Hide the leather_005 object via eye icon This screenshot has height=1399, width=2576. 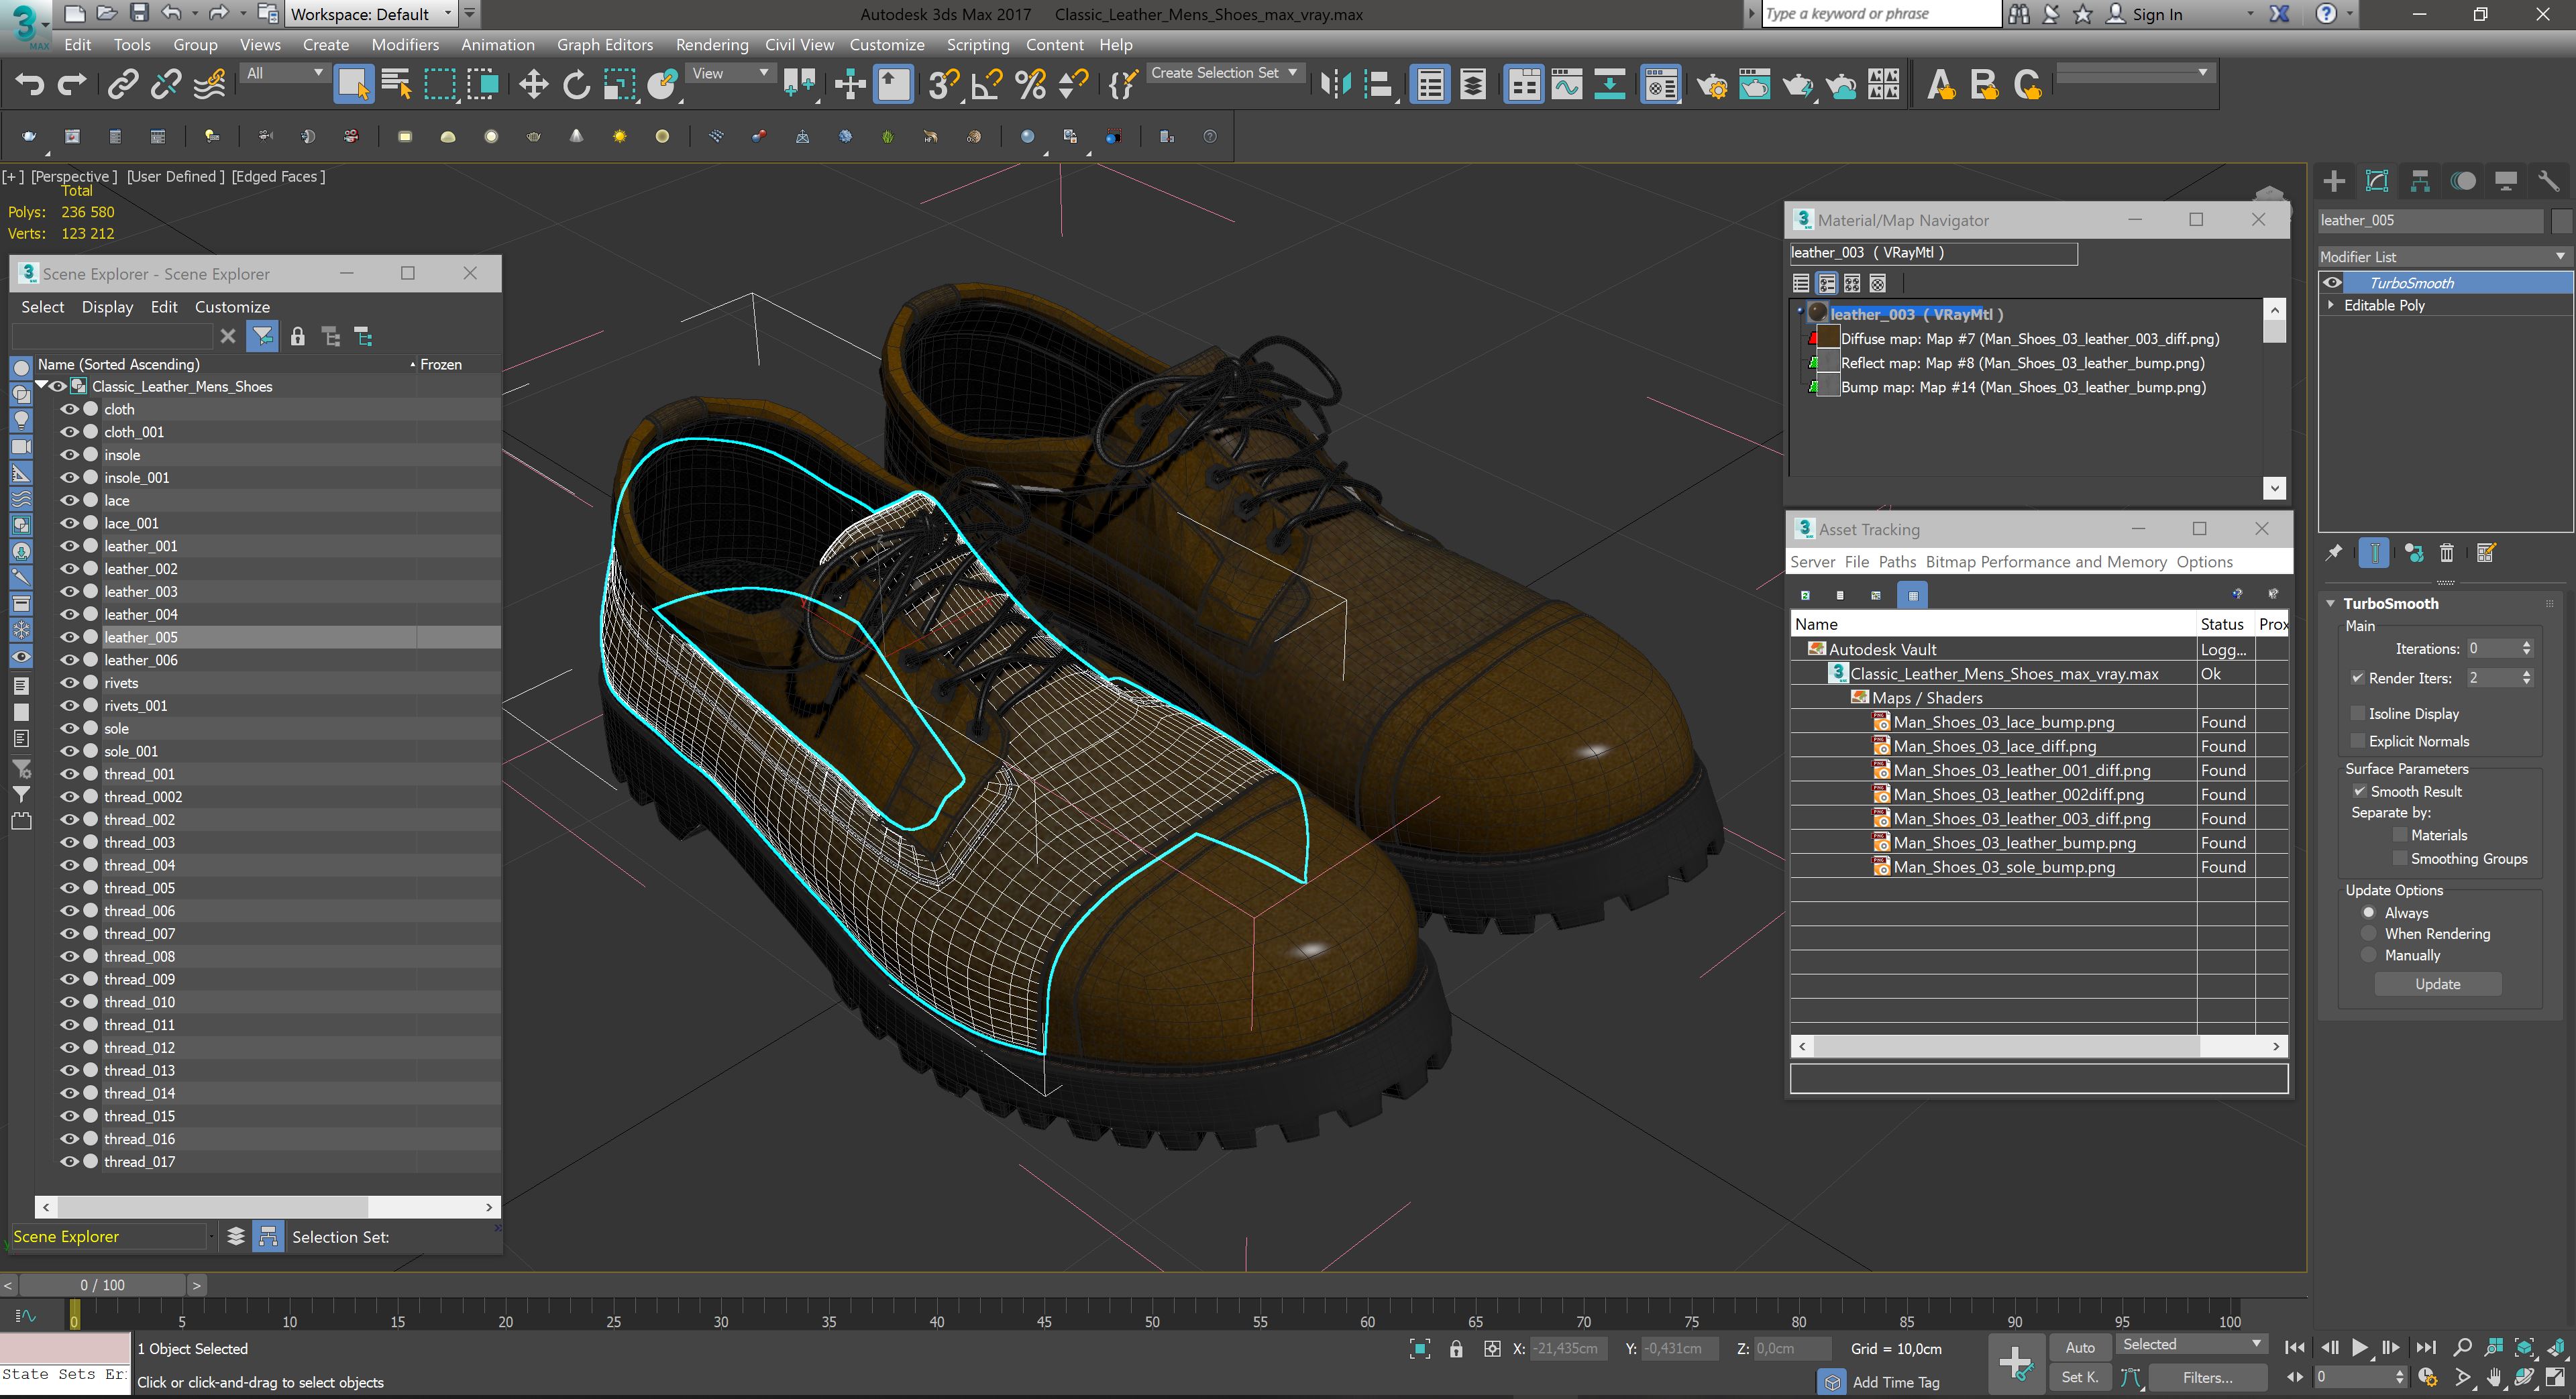pos(69,637)
